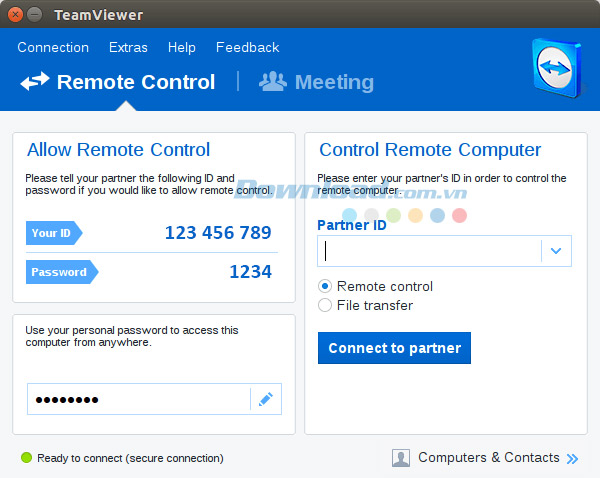The width and height of the screenshot is (600, 478).
Task: Click into the Partner ID text field
Action: coord(429,251)
